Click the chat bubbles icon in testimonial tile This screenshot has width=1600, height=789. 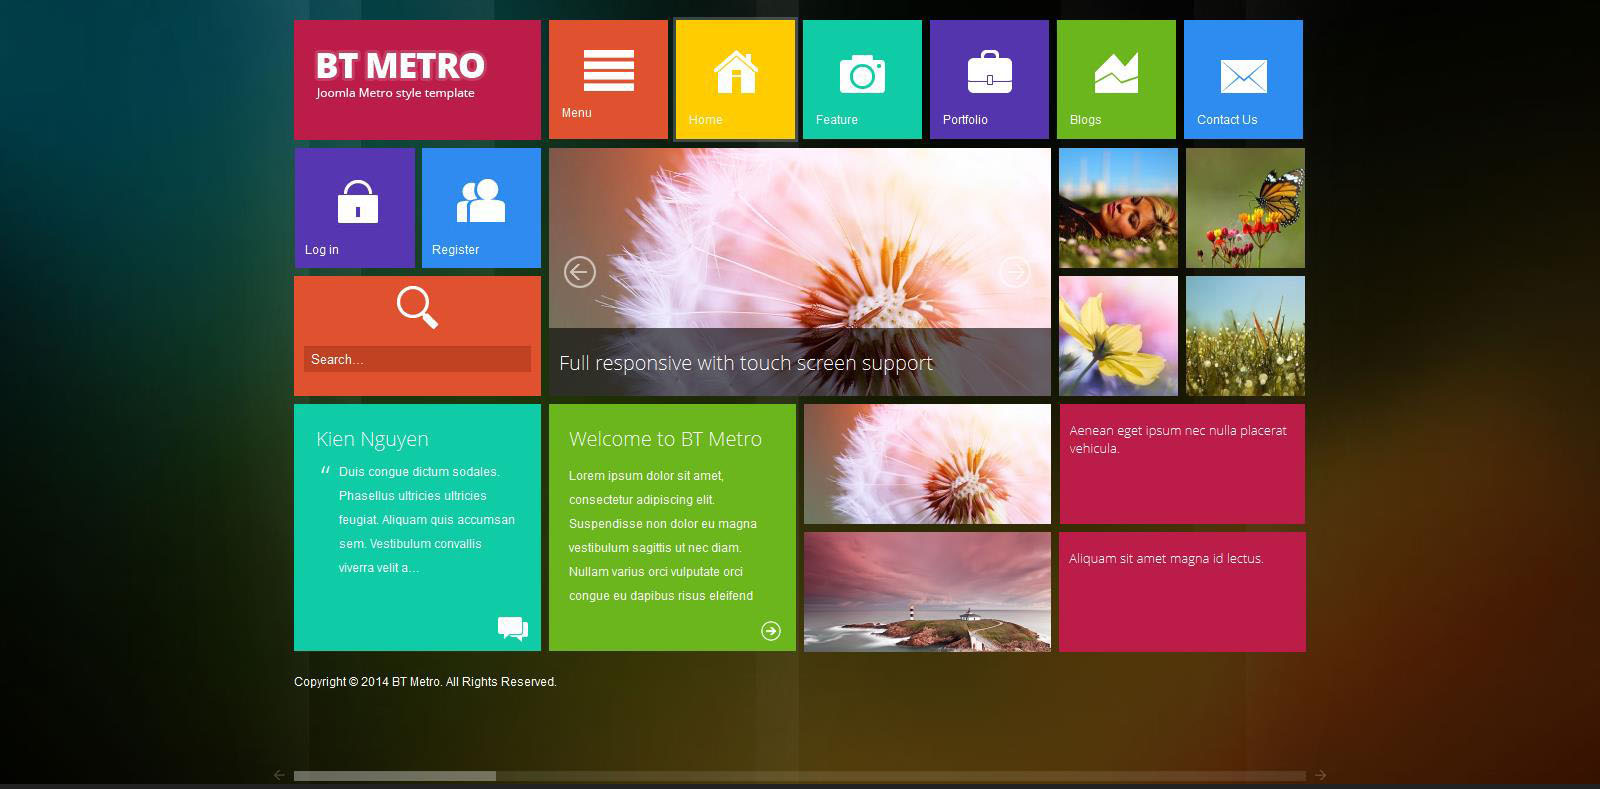point(513,628)
